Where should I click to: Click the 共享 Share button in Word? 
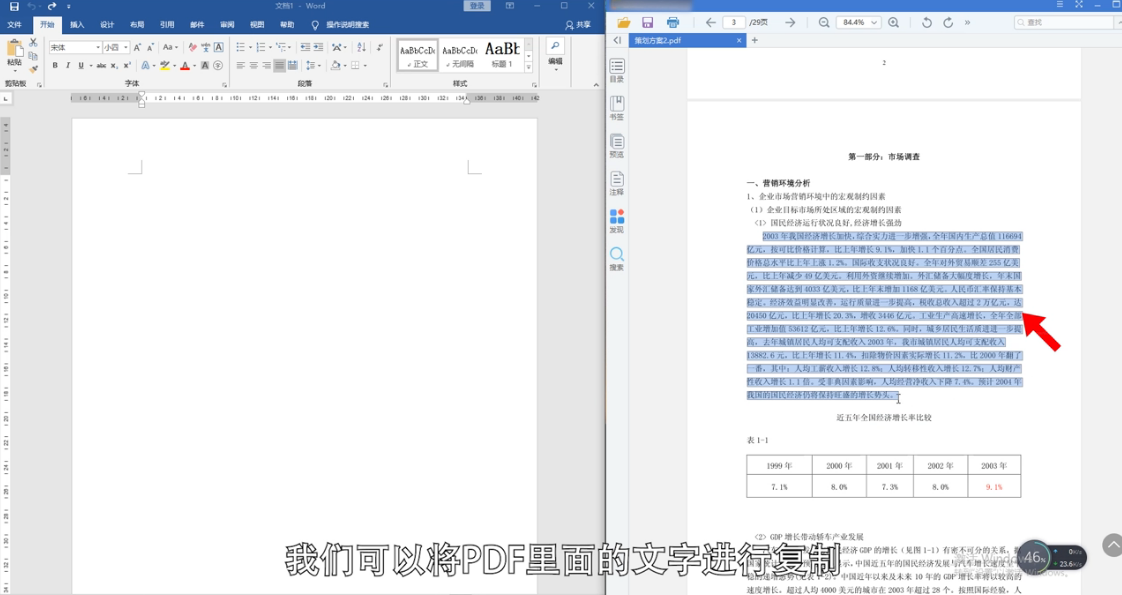point(578,24)
